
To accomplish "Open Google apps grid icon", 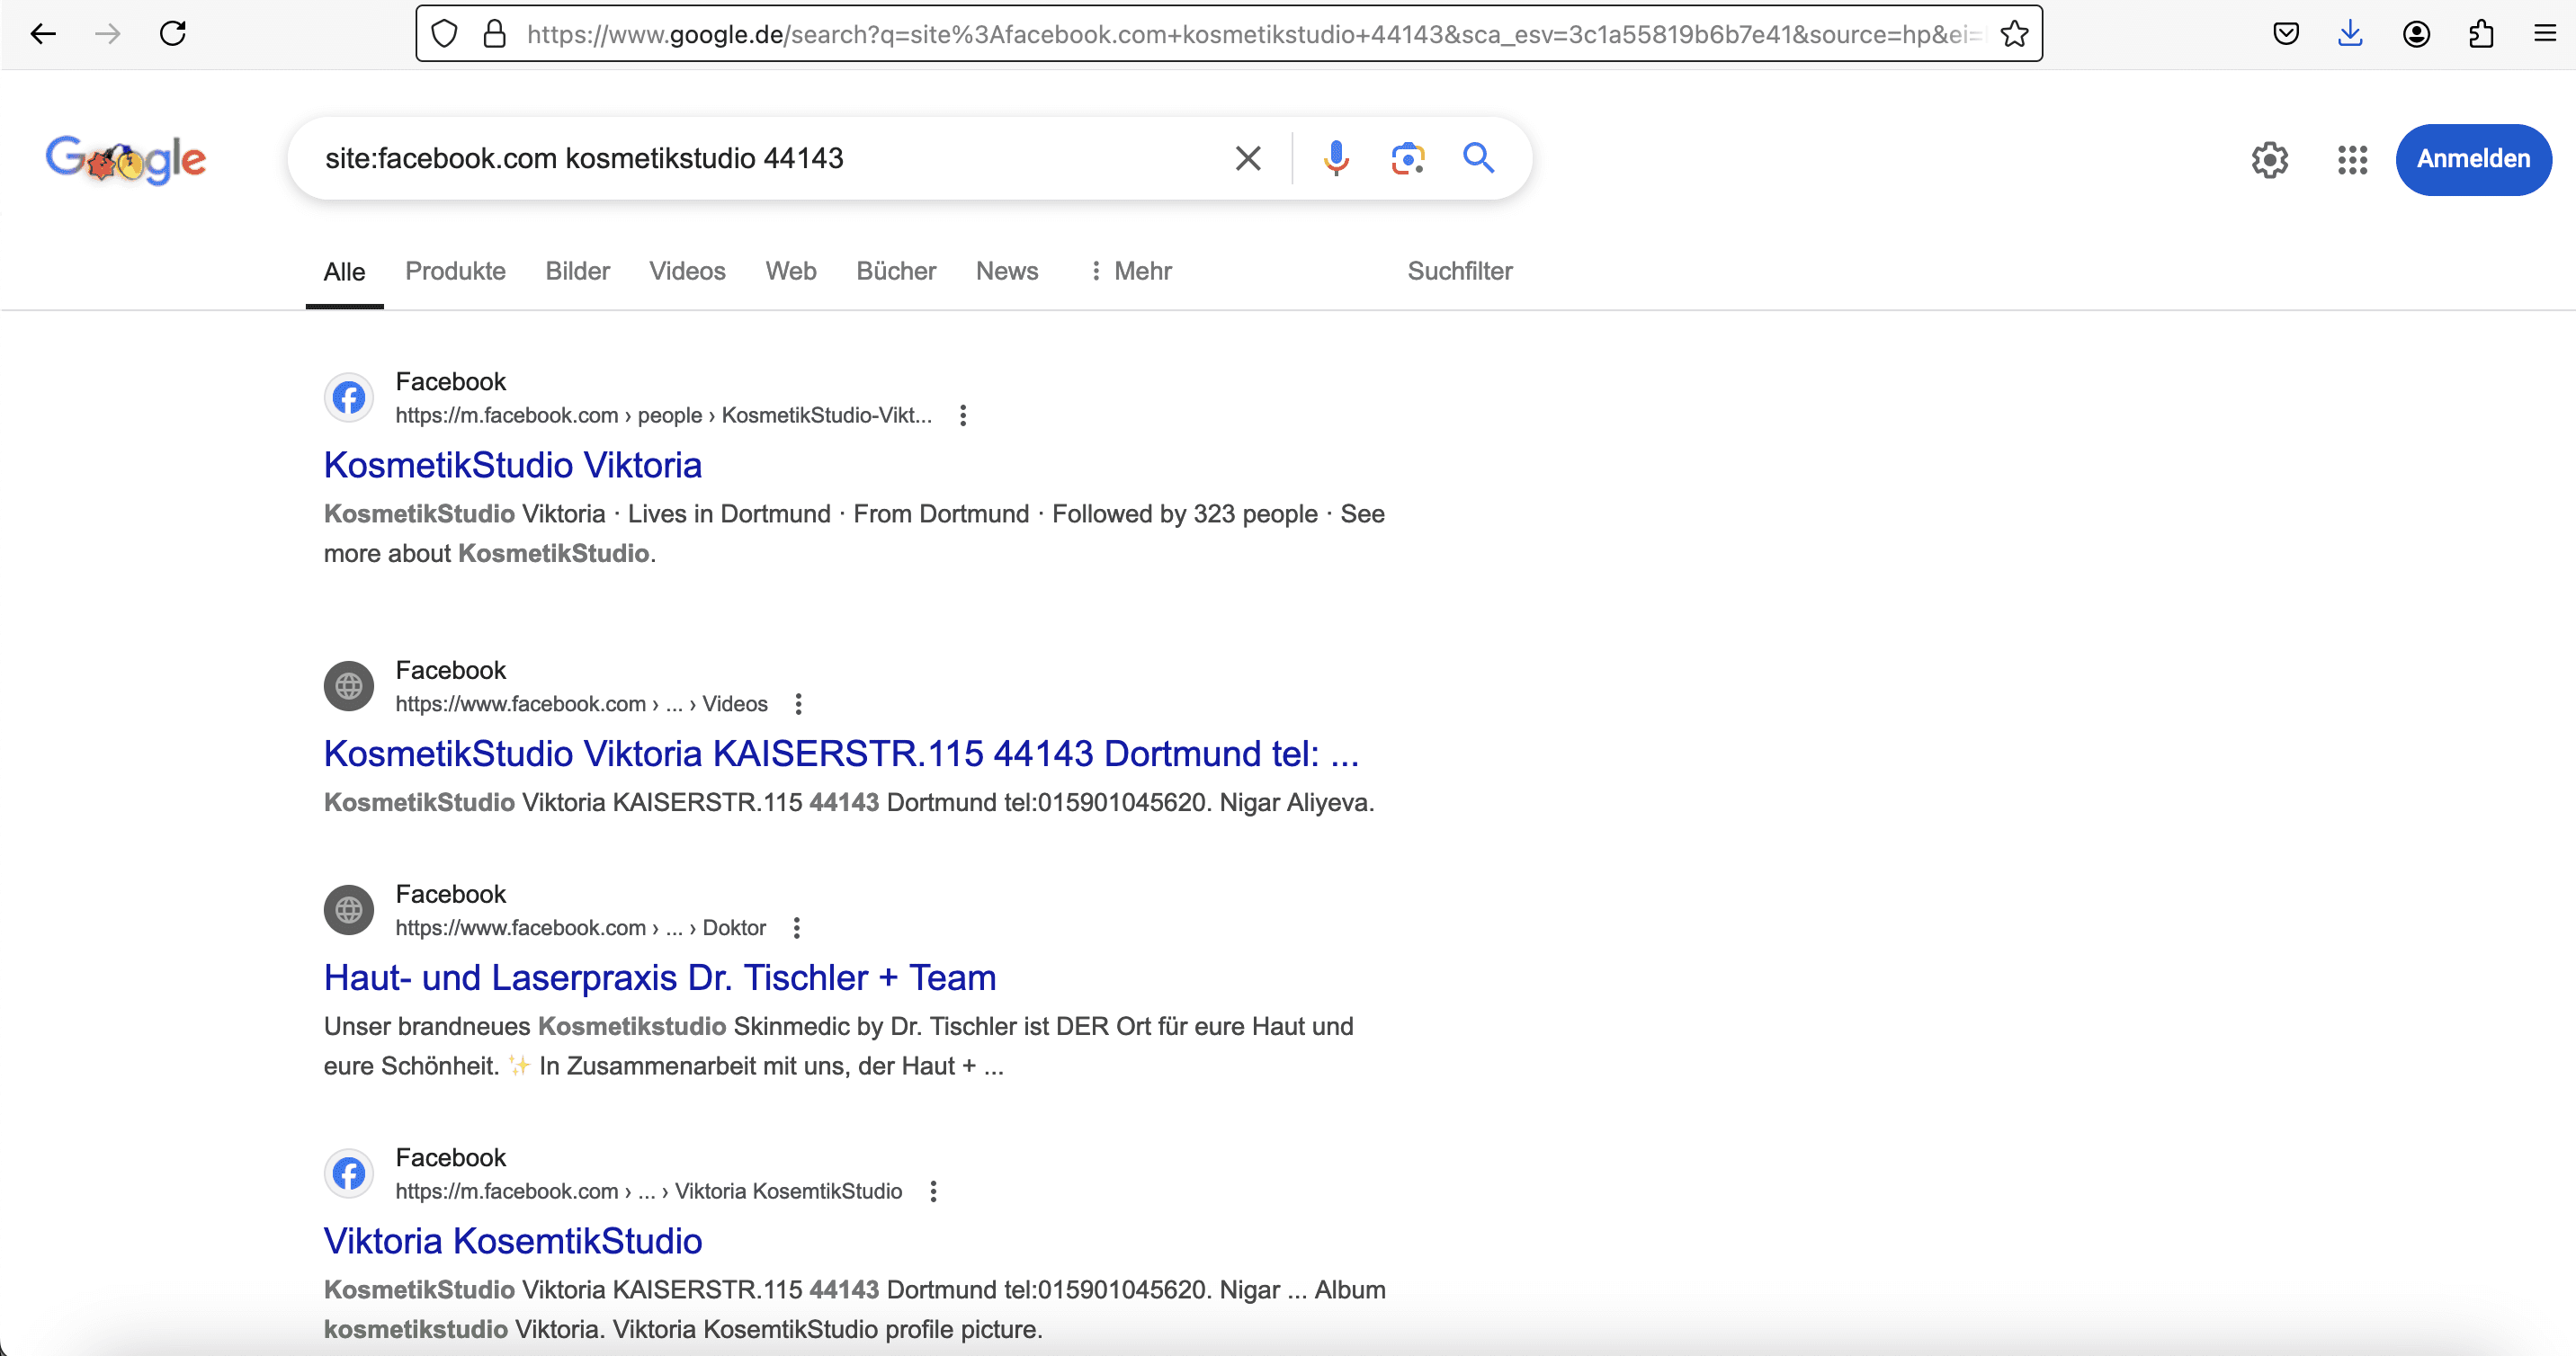I will (x=2352, y=159).
